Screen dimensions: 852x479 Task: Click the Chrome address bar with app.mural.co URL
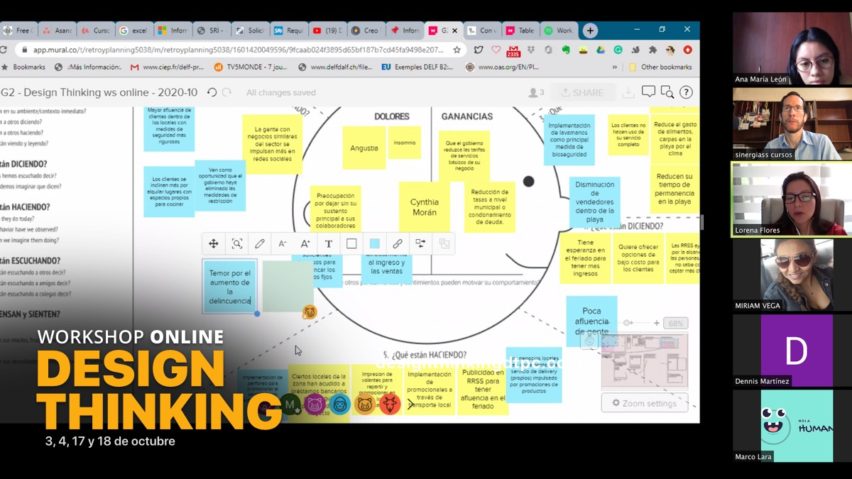point(238,50)
